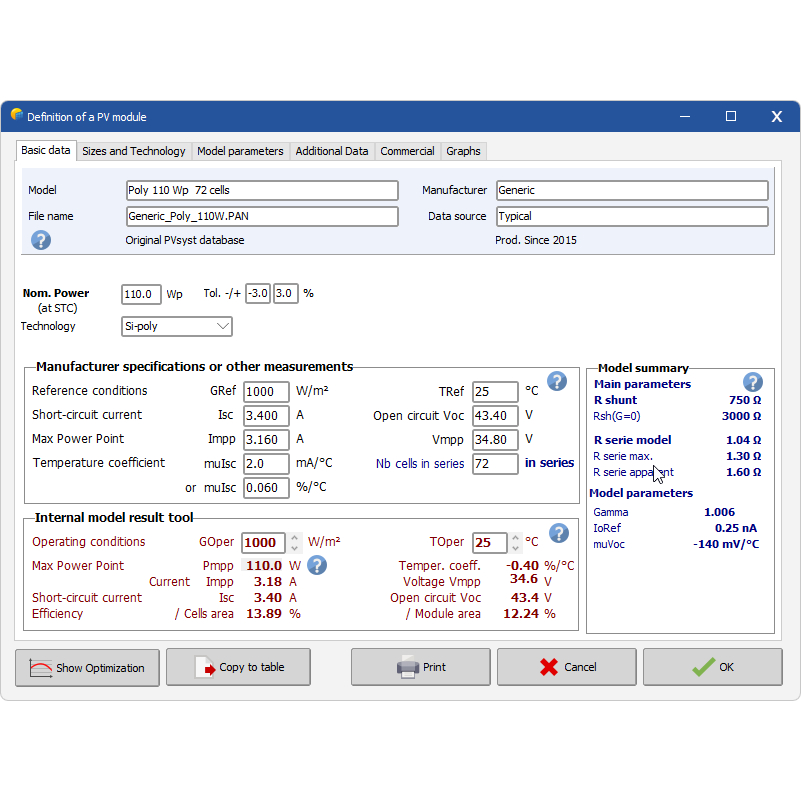The height and width of the screenshot is (801, 801).
Task: Click help icon beside TOper temperature
Action: click(x=559, y=533)
